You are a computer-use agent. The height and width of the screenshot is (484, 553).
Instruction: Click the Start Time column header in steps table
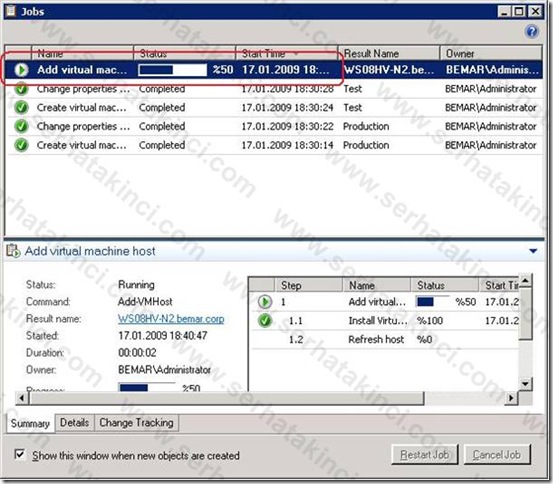click(x=499, y=285)
